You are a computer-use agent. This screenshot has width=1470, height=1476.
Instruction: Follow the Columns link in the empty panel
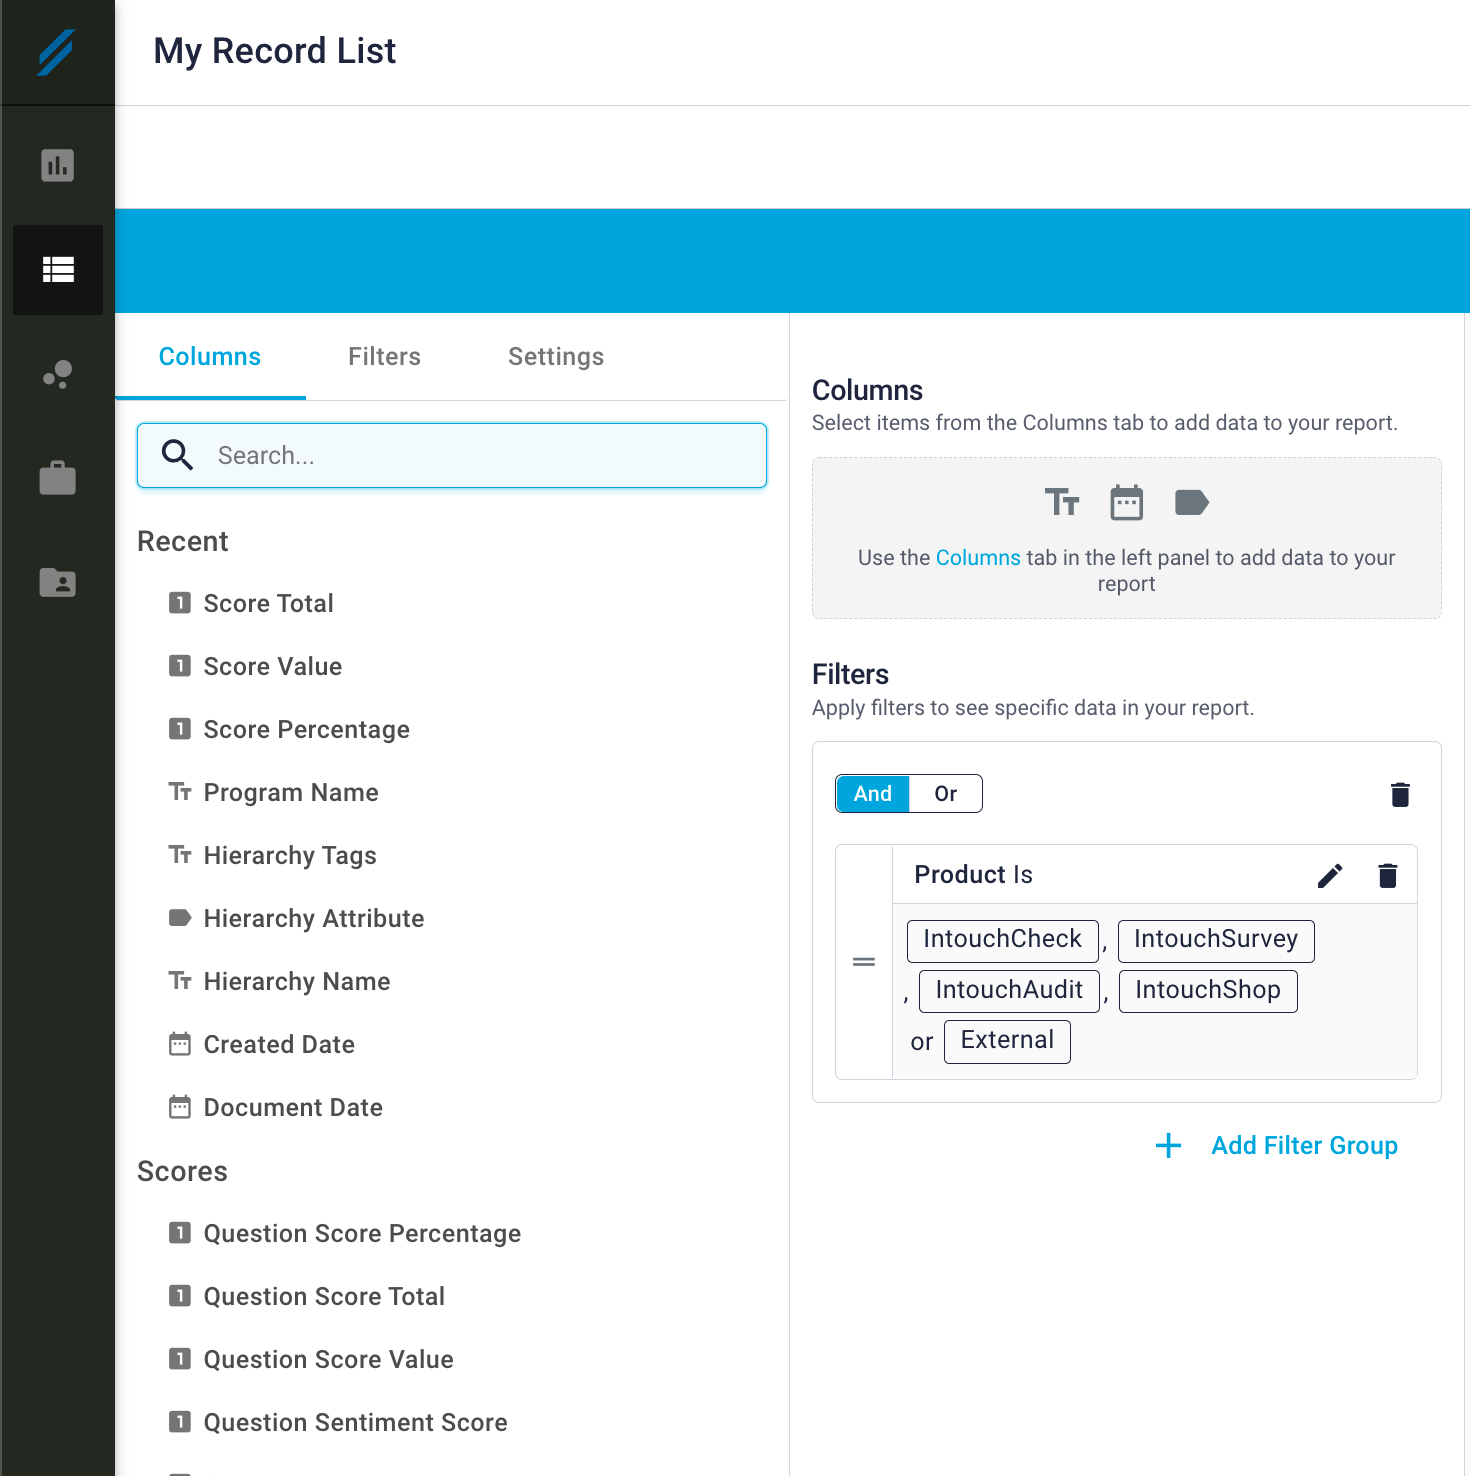pos(977,558)
